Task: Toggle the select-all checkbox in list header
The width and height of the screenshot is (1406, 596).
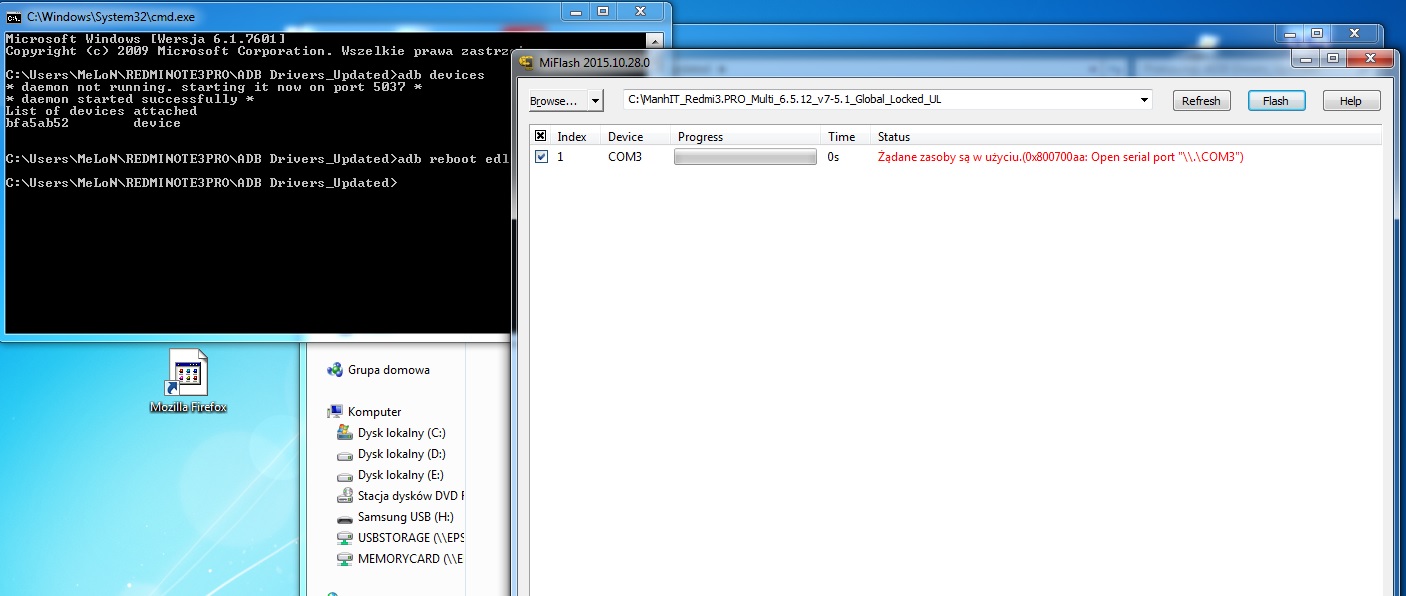Action: tap(541, 136)
